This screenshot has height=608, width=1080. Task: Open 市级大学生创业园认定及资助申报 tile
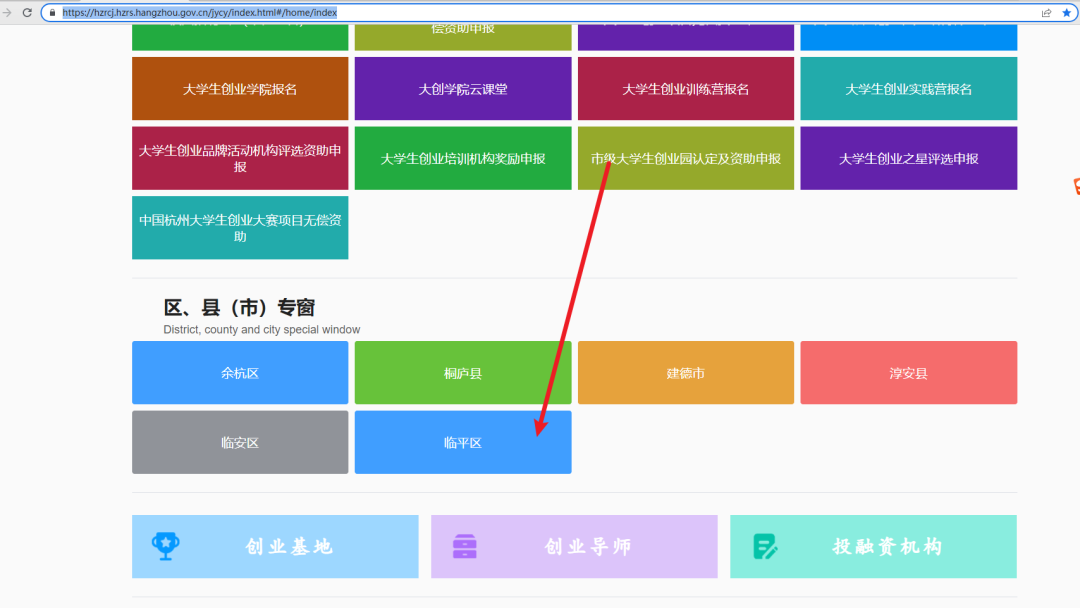coord(685,158)
